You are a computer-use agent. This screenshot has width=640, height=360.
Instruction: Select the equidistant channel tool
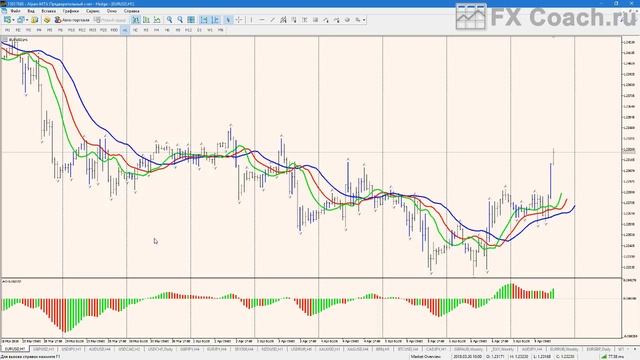click(283, 20)
